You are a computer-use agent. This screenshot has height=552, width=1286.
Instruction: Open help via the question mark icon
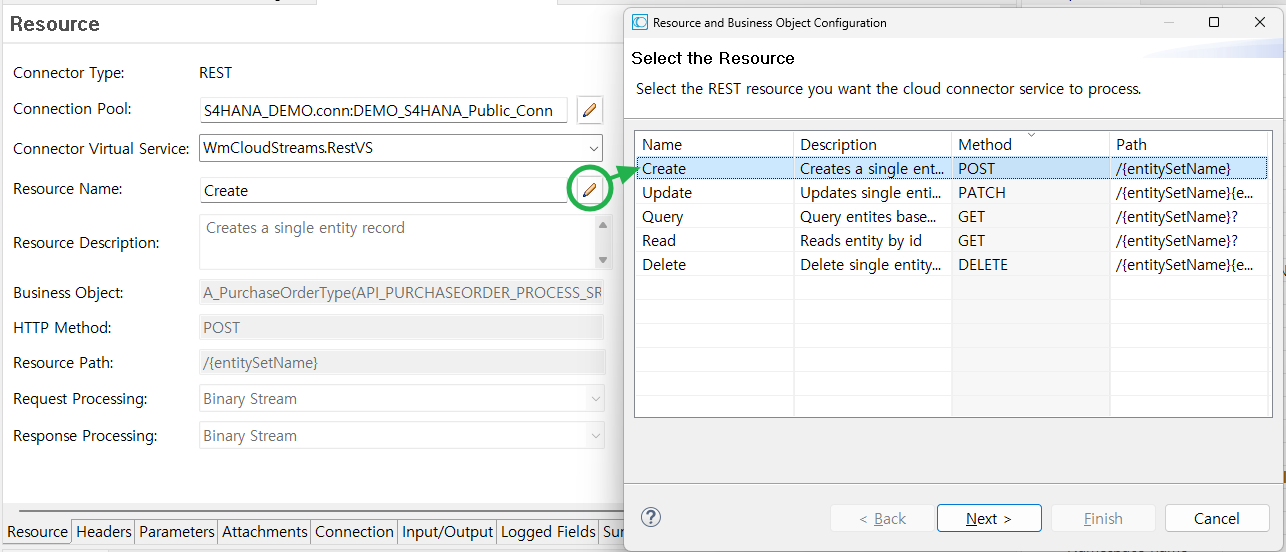[651, 517]
